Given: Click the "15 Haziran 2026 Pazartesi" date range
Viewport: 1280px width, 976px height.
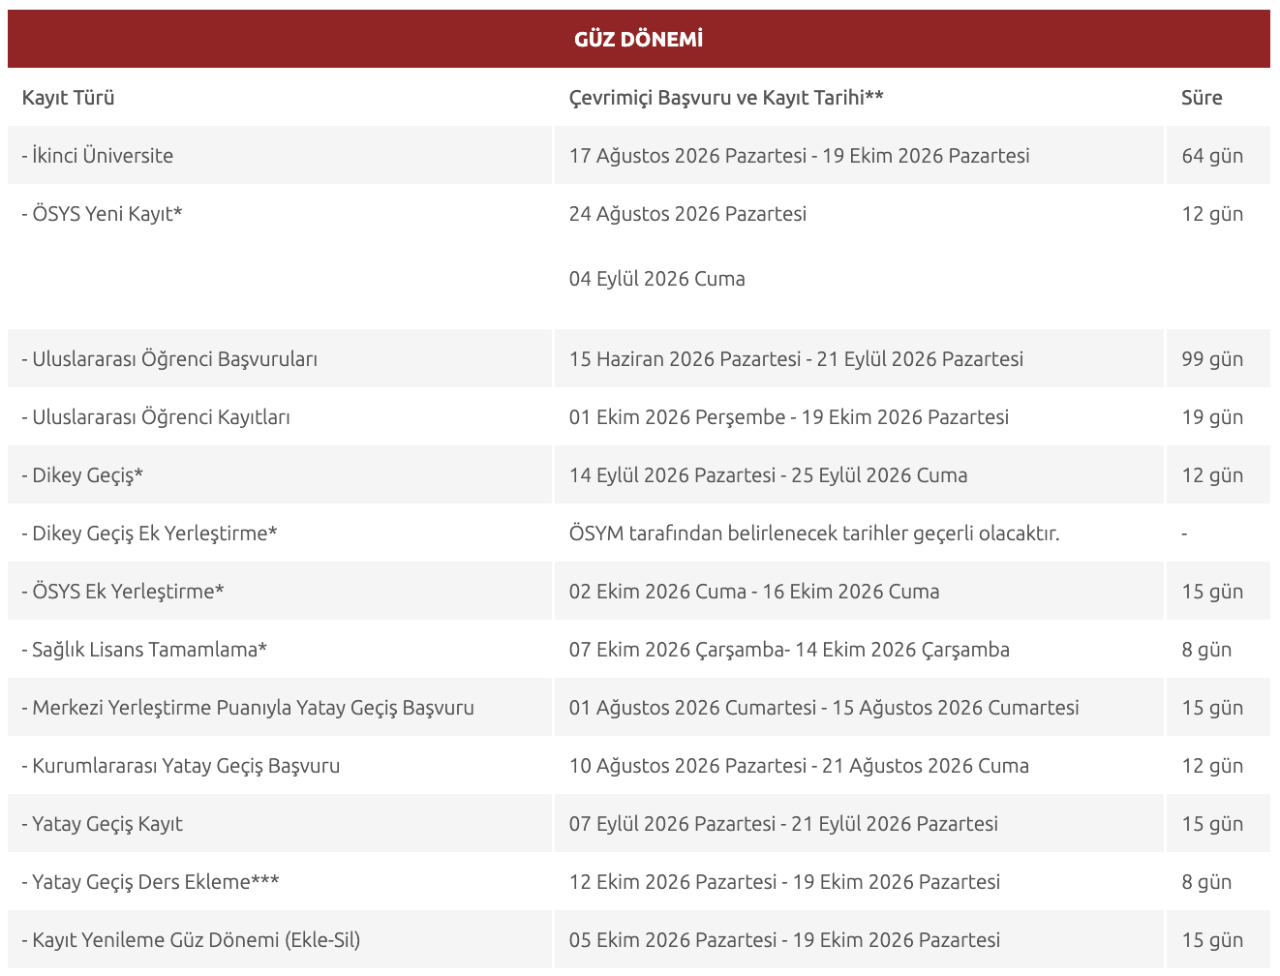Looking at the screenshot, I should [x=796, y=359].
